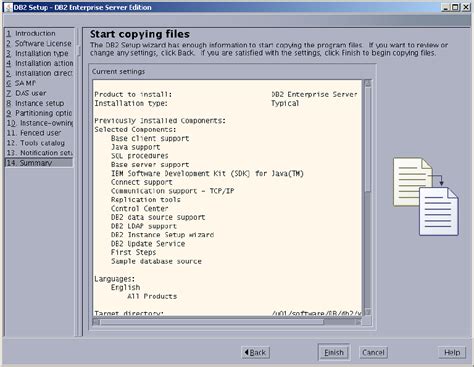This screenshot has width=474, height=367.
Task: Open step 9 Partitioning options
Action: (39, 113)
